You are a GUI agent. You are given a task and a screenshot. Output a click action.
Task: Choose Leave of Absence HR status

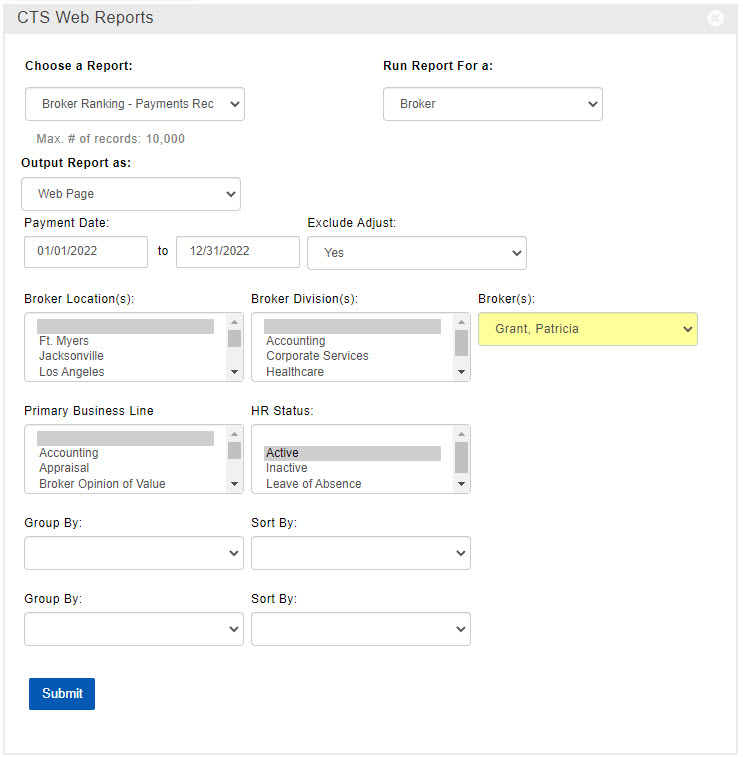tap(313, 484)
